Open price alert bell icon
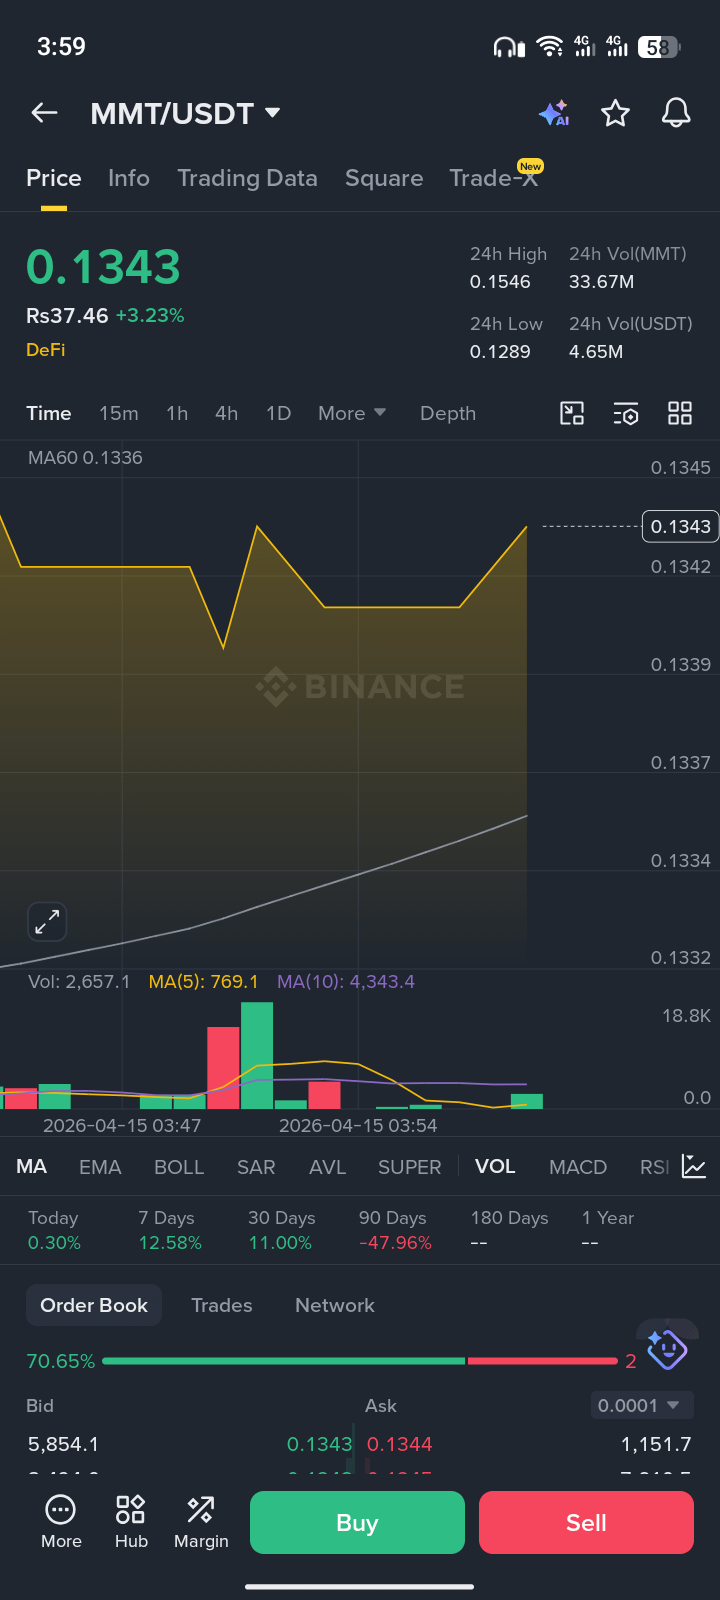The width and height of the screenshot is (720, 1600). coord(676,113)
